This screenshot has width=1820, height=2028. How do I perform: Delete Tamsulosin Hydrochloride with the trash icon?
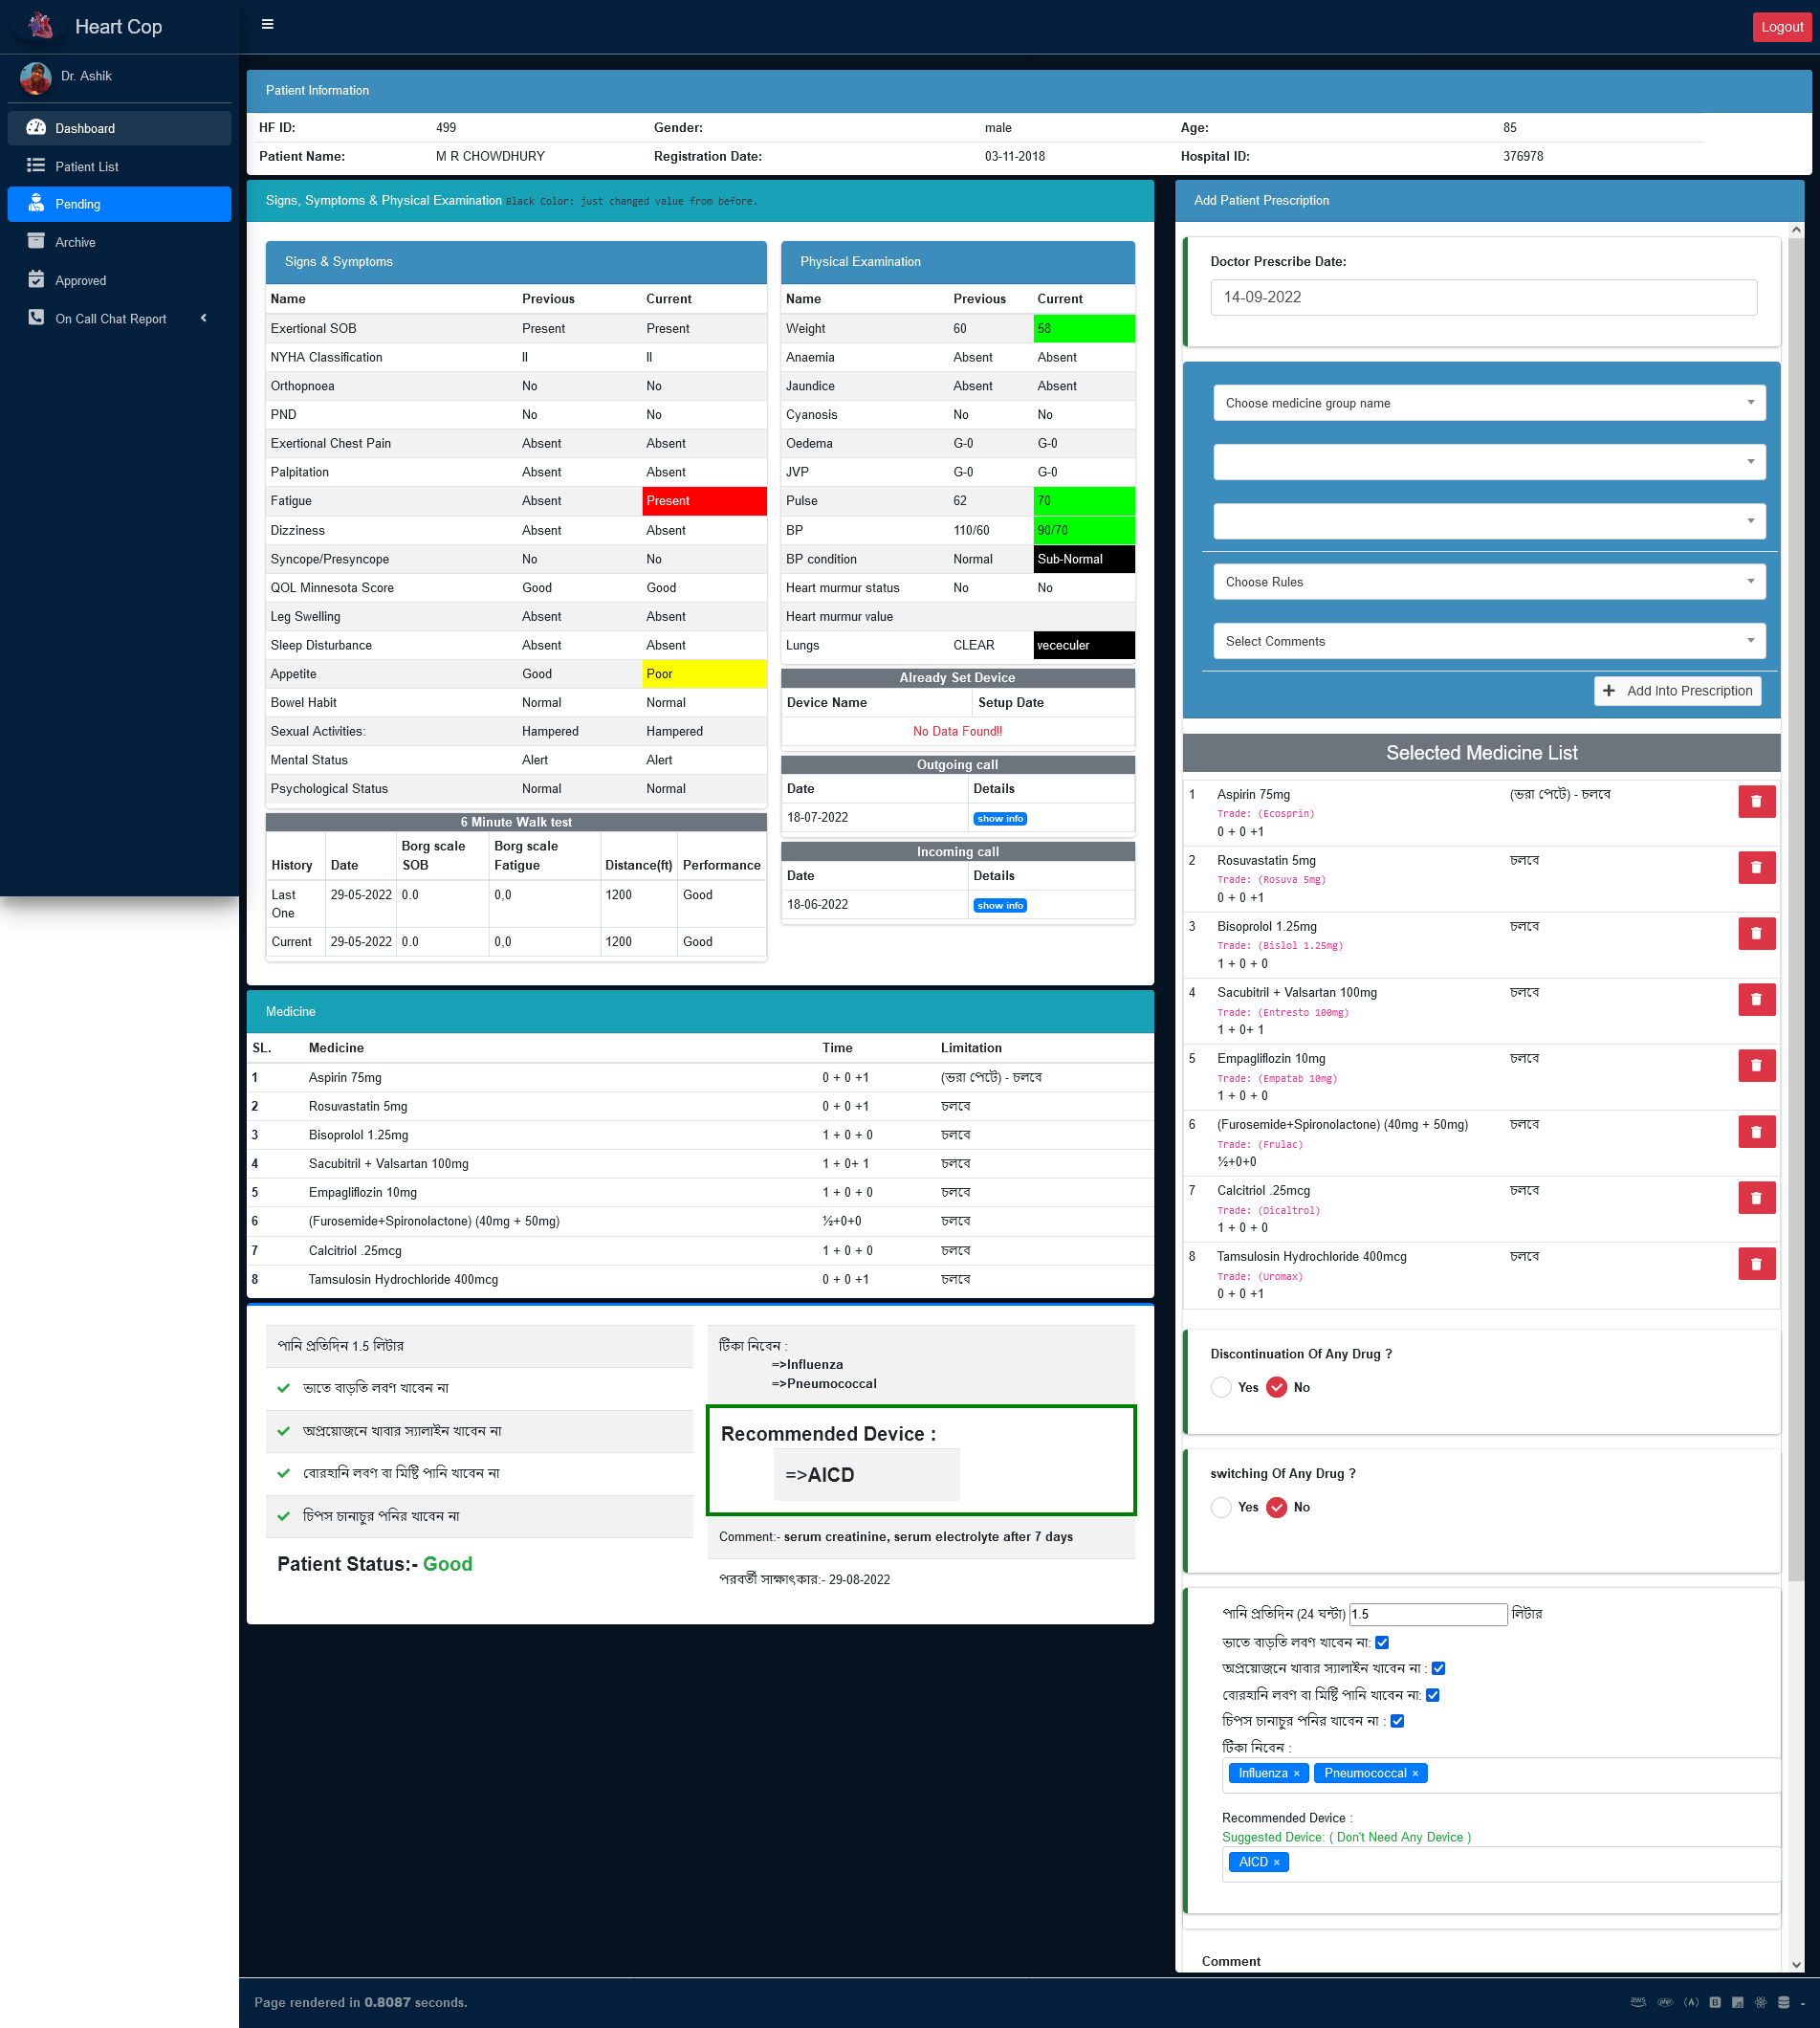1755,1264
